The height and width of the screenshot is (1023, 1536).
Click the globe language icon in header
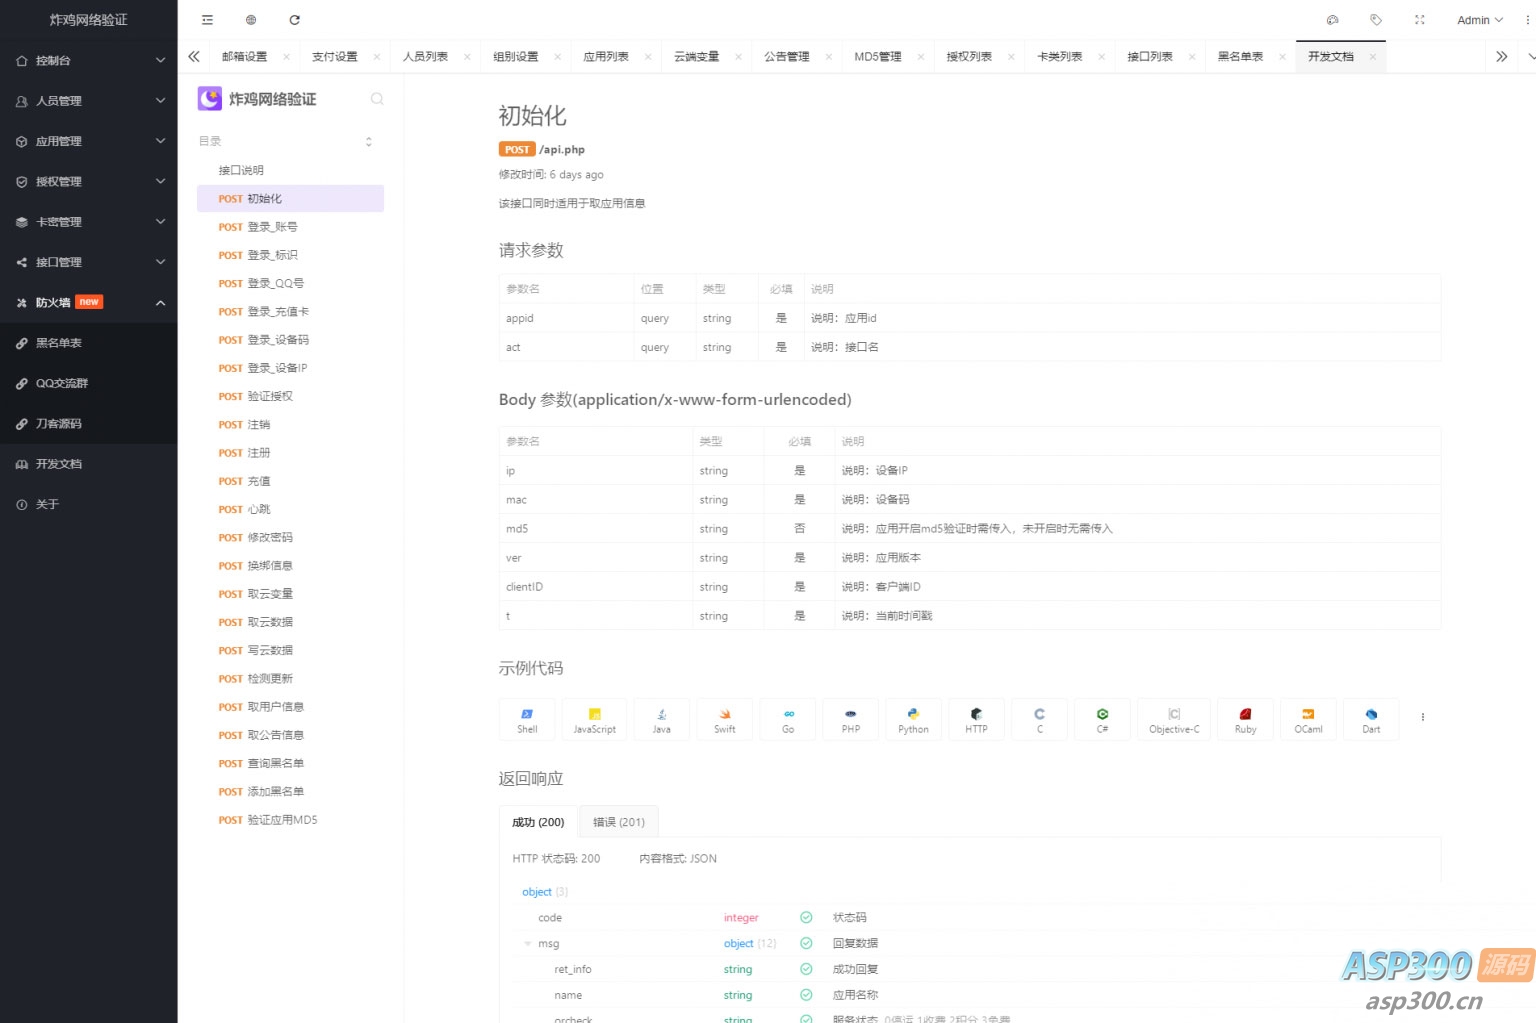(x=251, y=19)
